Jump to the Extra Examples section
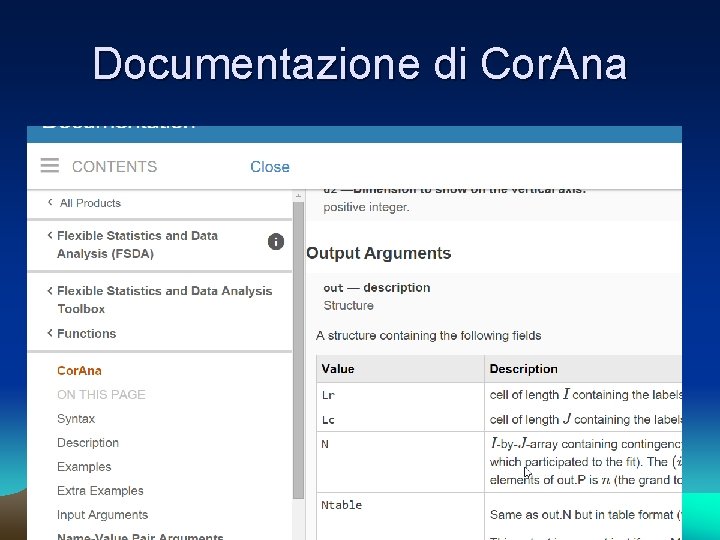Viewport: 720px width, 540px height. pyautogui.click(x=100, y=490)
